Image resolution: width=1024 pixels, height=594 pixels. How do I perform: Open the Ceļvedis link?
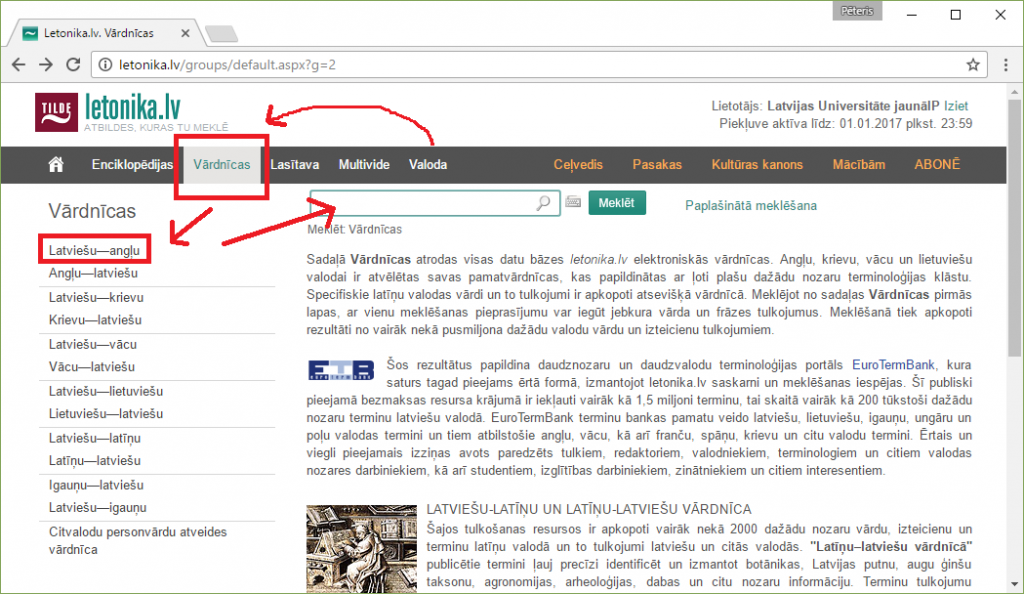point(578,164)
